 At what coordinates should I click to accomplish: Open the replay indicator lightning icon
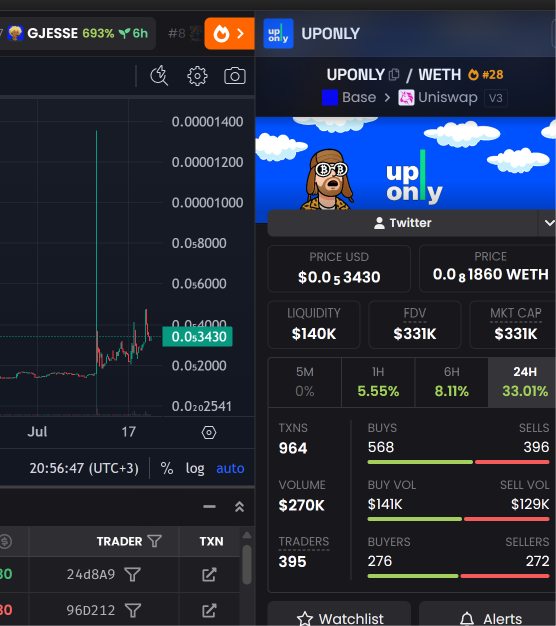159,75
